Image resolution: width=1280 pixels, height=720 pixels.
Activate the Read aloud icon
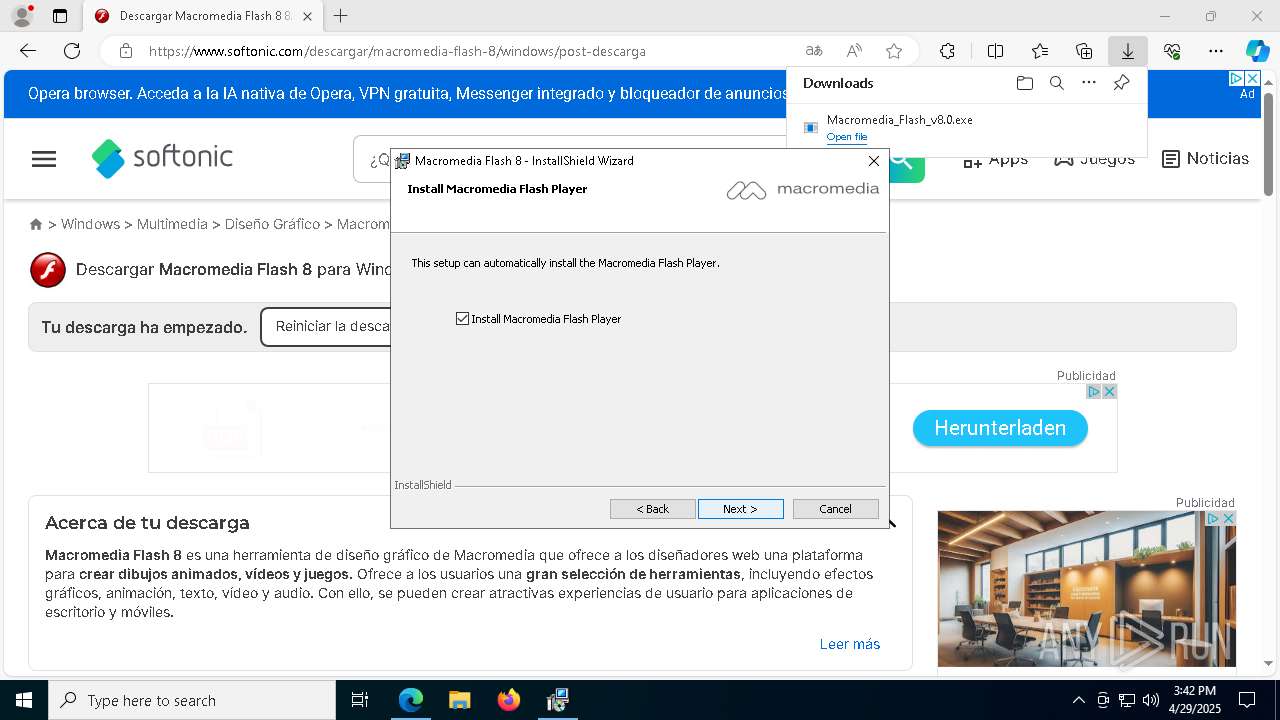[854, 51]
